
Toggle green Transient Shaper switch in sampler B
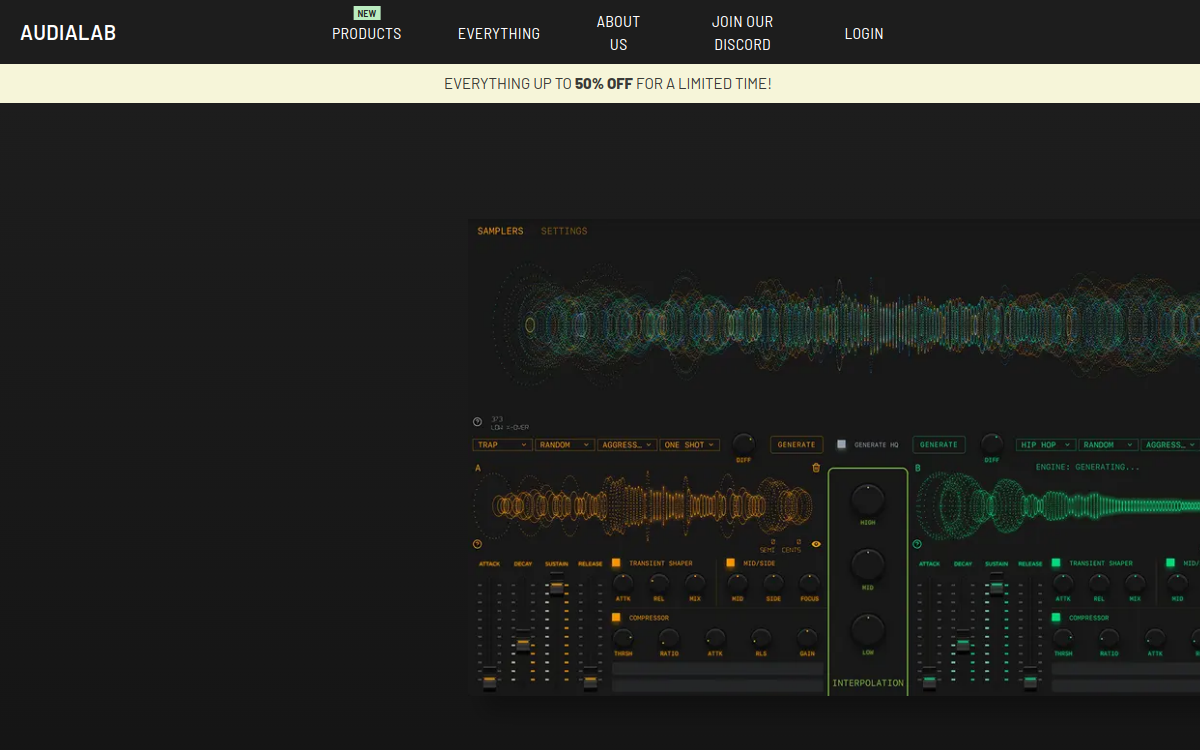click(x=1056, y=563)
